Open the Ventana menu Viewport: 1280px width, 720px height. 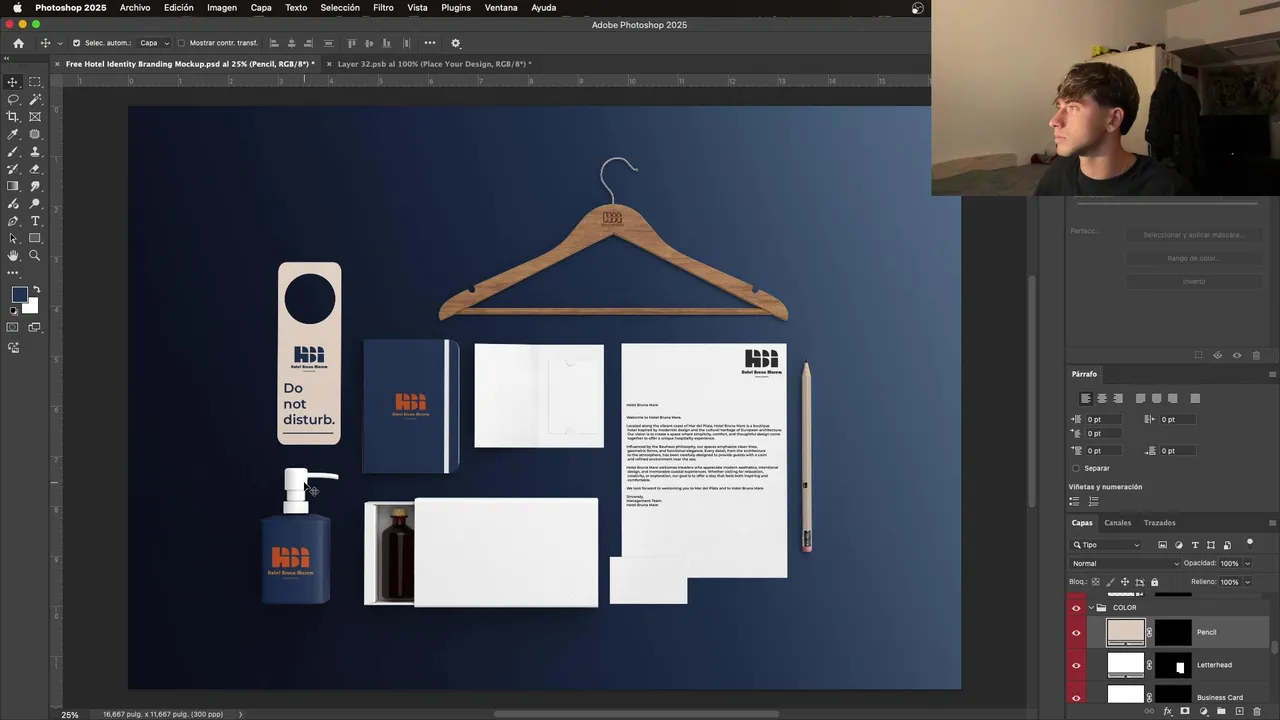(x=501, y=8)
